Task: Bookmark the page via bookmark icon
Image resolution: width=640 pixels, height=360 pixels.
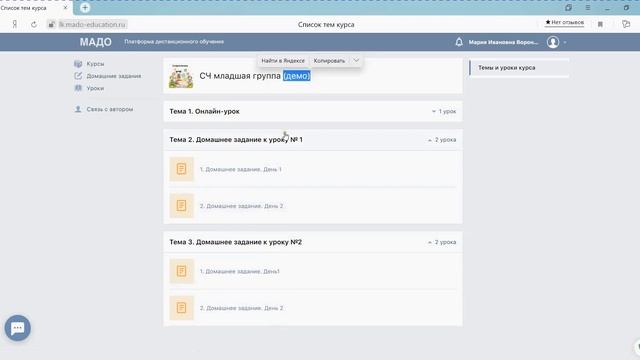Action: 600,24
